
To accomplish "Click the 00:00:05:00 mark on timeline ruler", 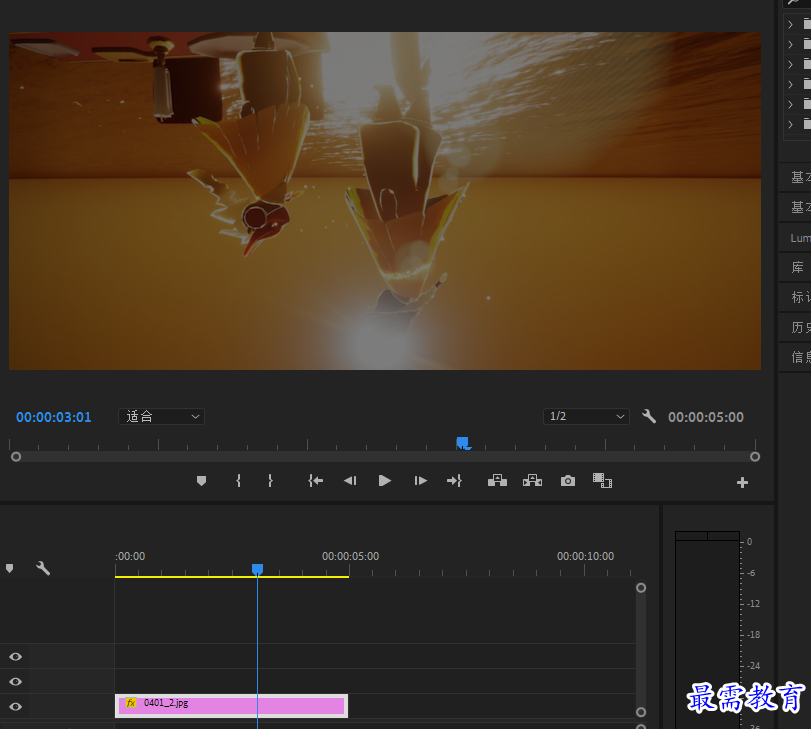I will point(350,556).
